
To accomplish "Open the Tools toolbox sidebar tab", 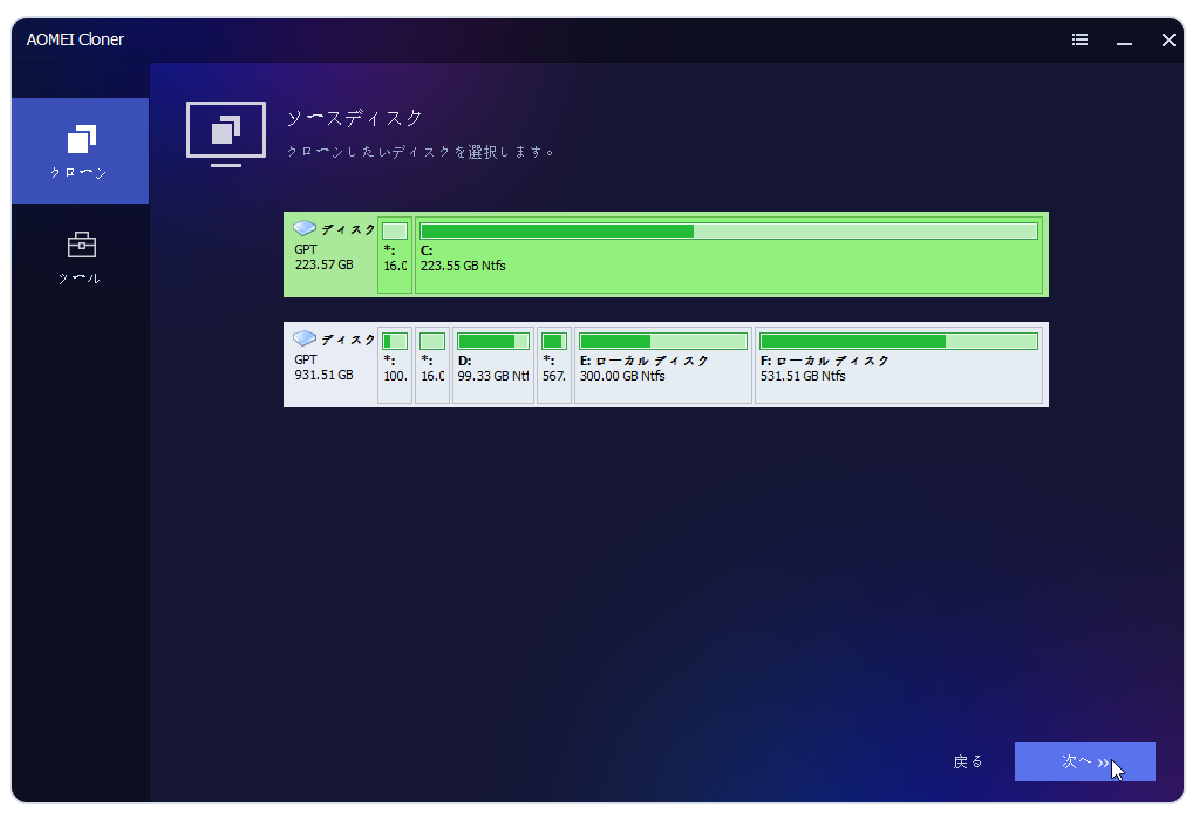I will pos(80,256).
